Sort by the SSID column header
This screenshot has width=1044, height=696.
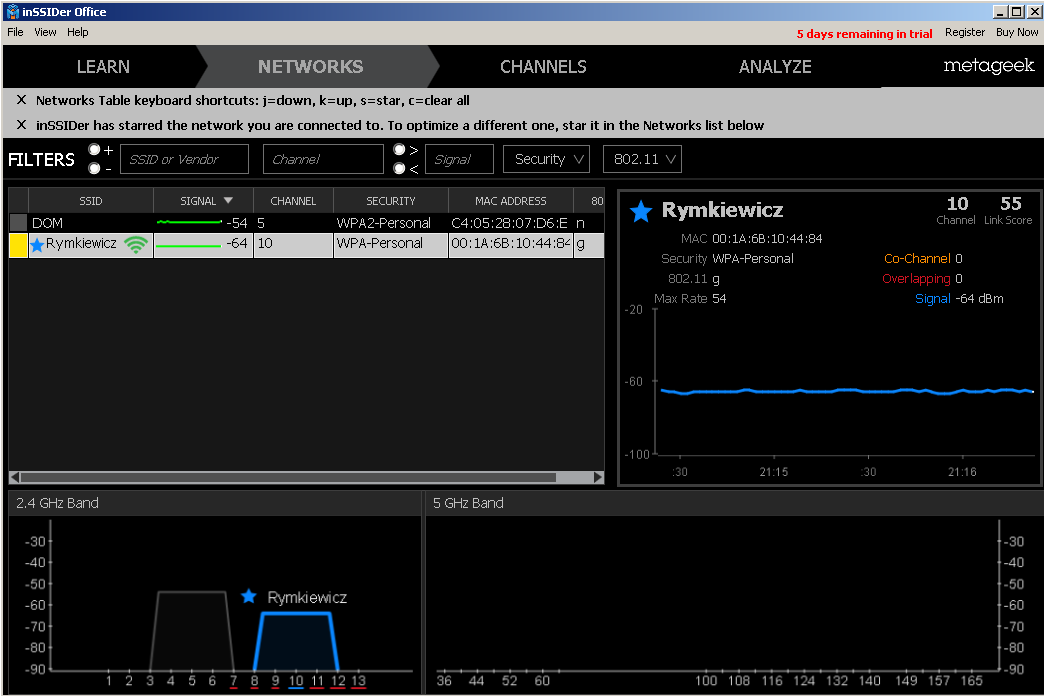pos(91,200)
